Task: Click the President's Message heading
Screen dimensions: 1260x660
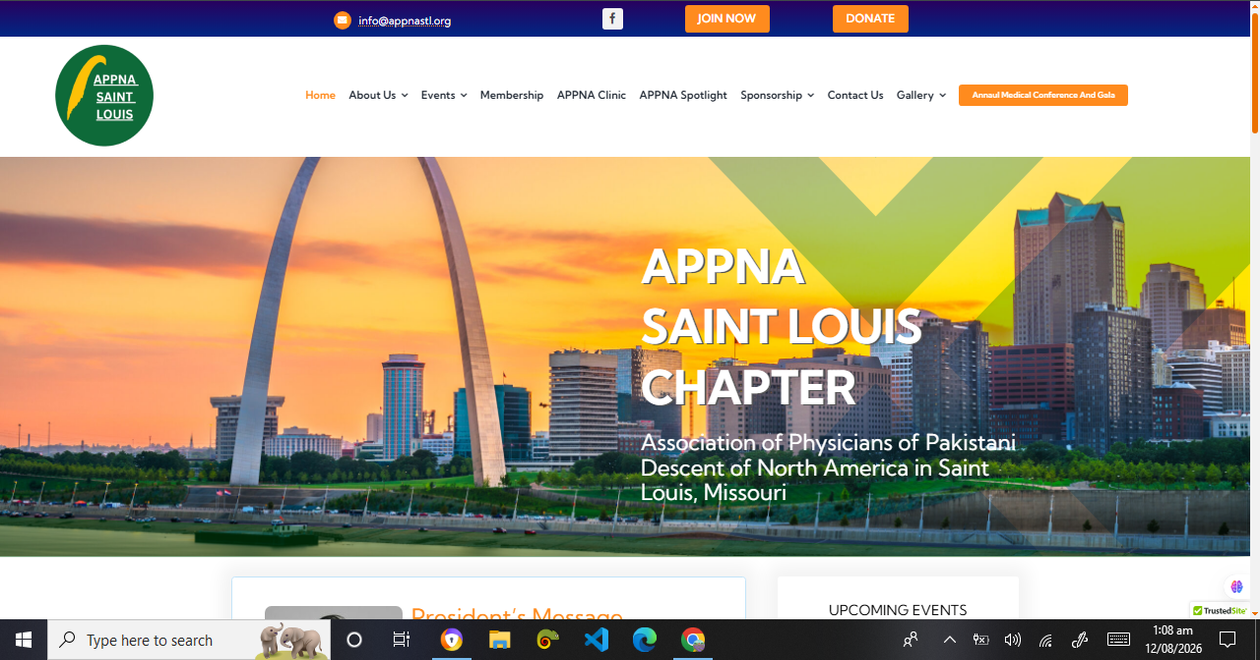Action: point(517,614)
